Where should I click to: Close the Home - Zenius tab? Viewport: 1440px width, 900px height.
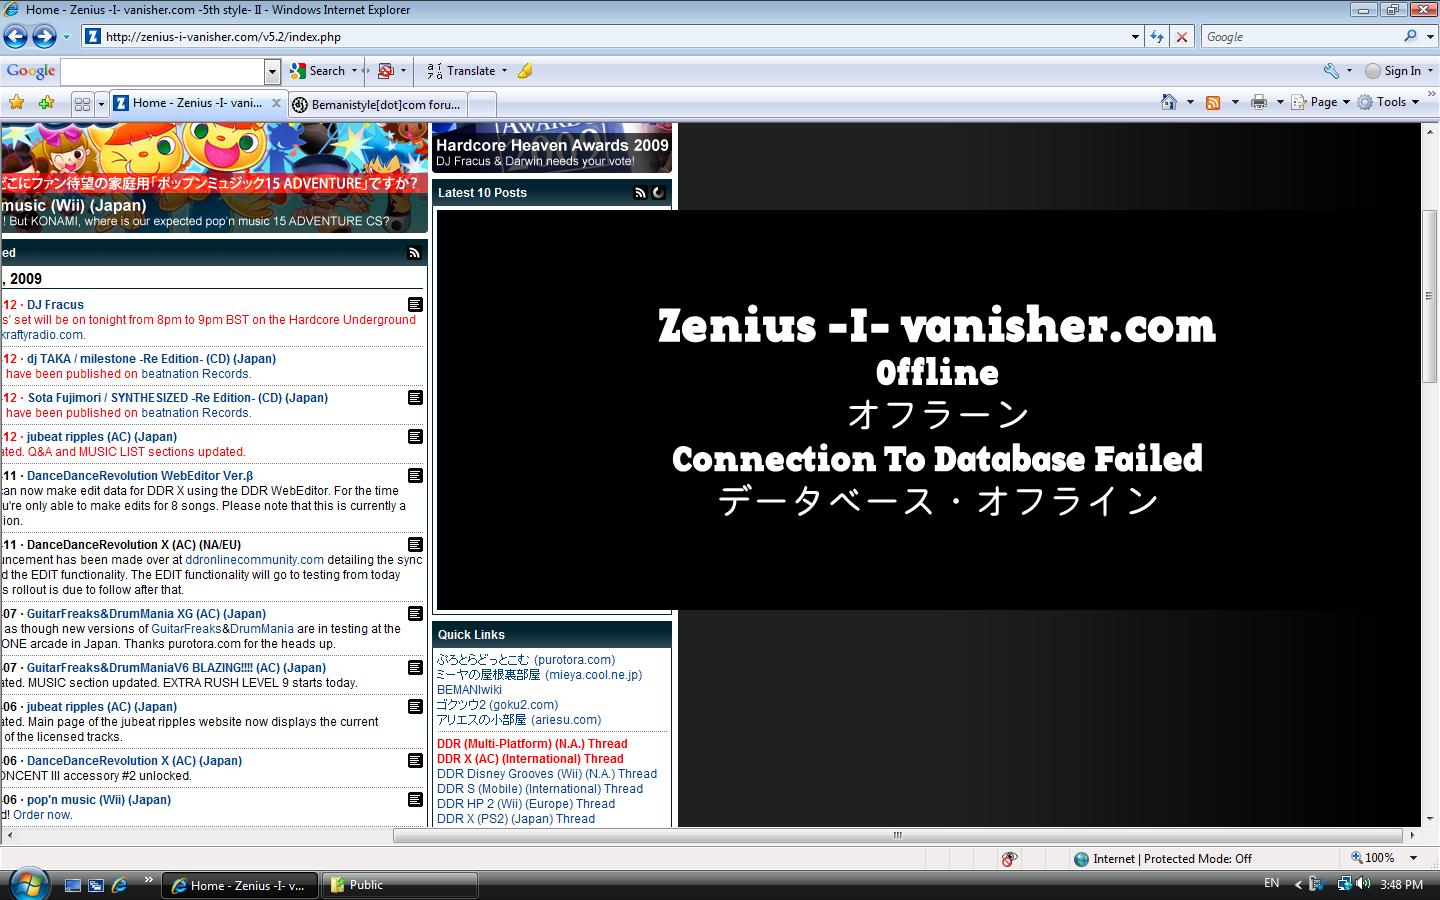coord(277,103)
